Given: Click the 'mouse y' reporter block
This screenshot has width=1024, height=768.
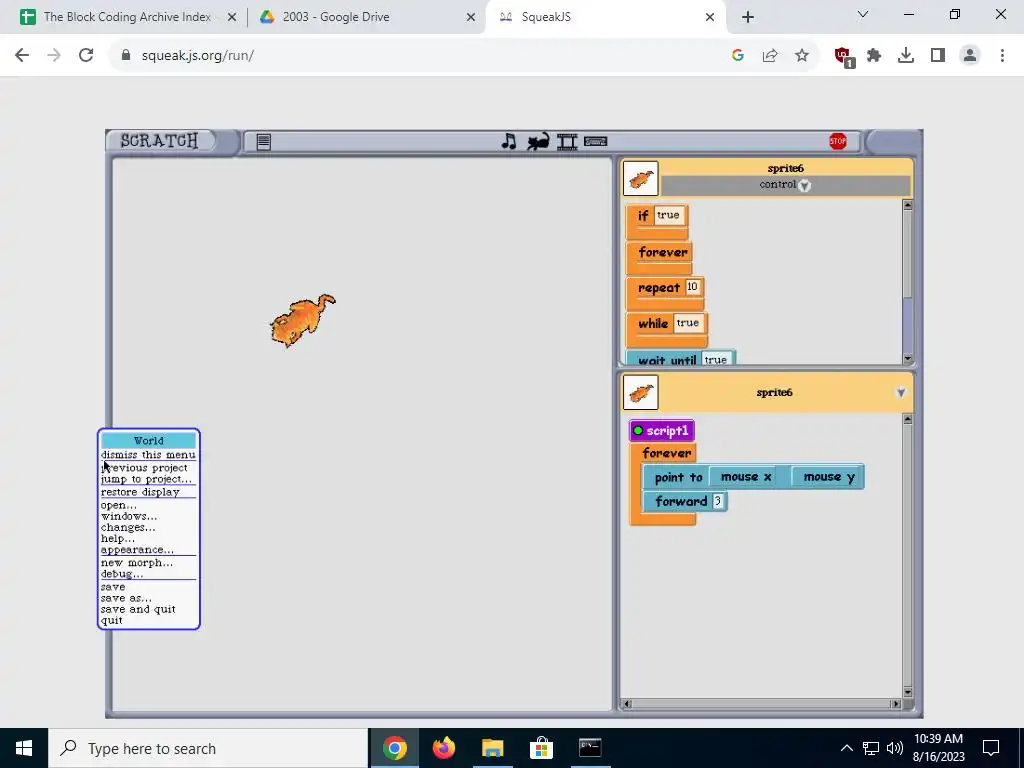Looking at the screenshot, I should click(827, 477).
